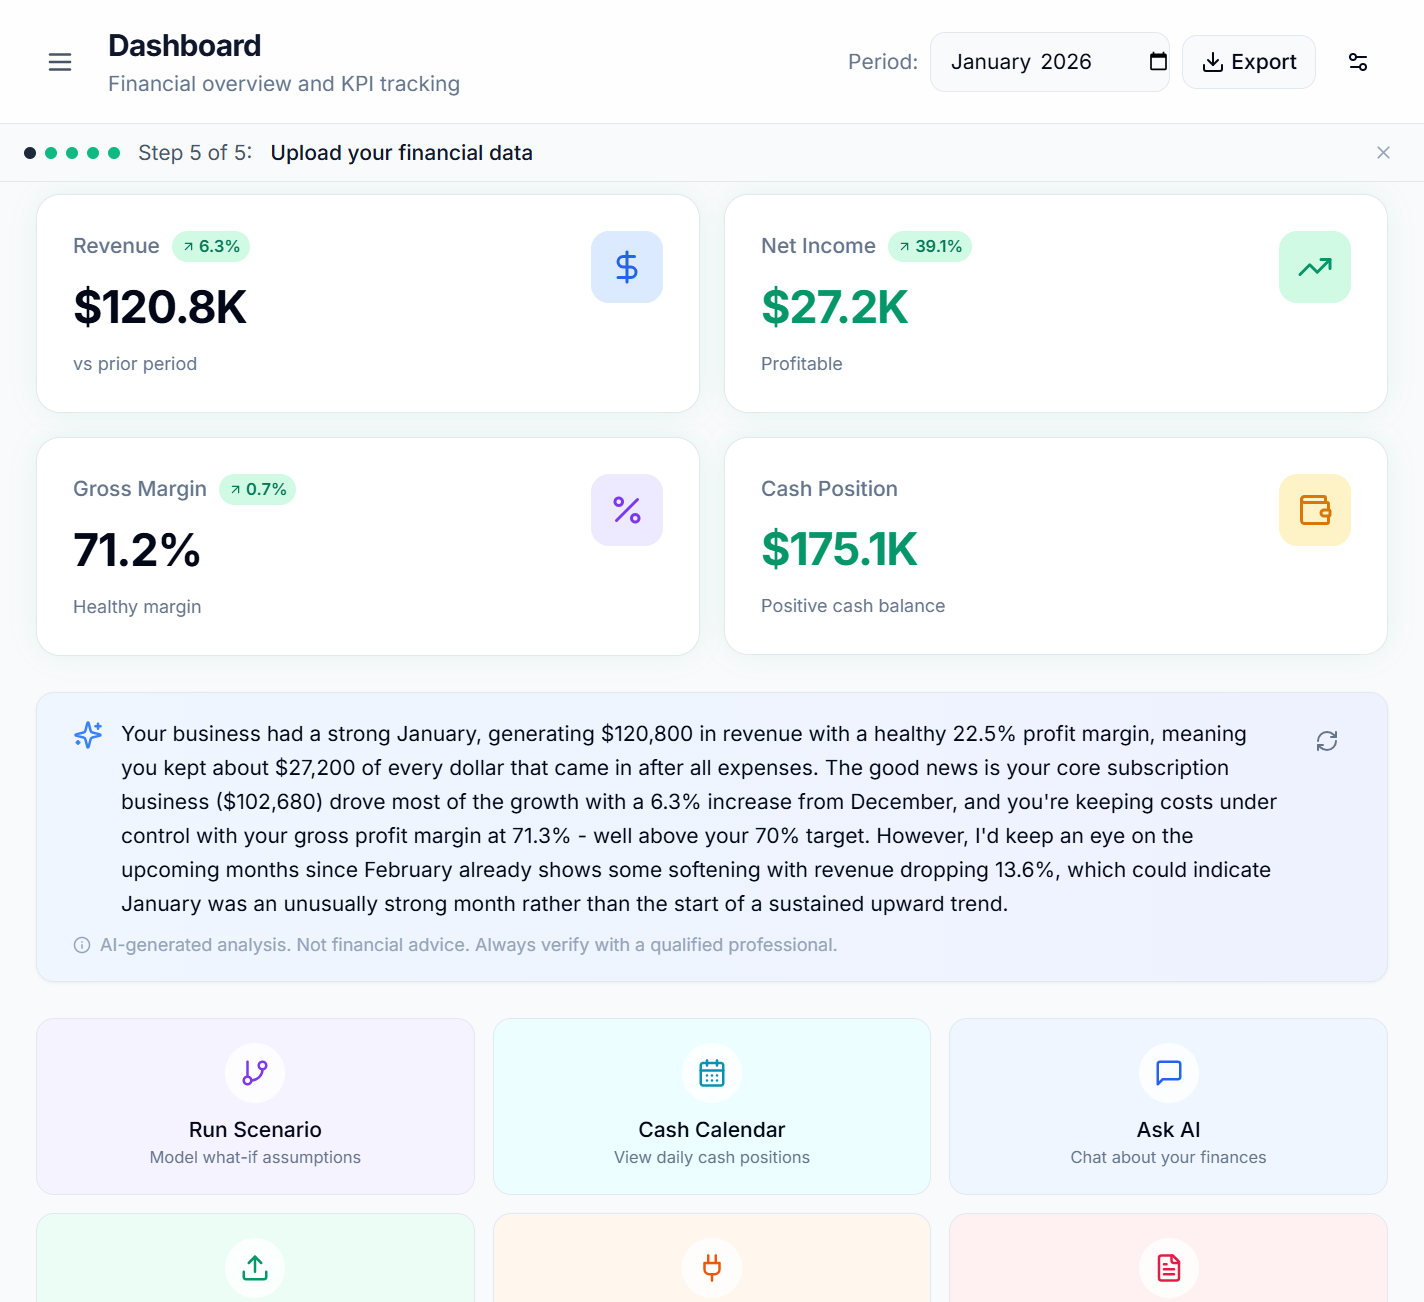Viewport: 1424px width, 1302px height.
Task: Click the Export button
Action: tap(1249, 61)
